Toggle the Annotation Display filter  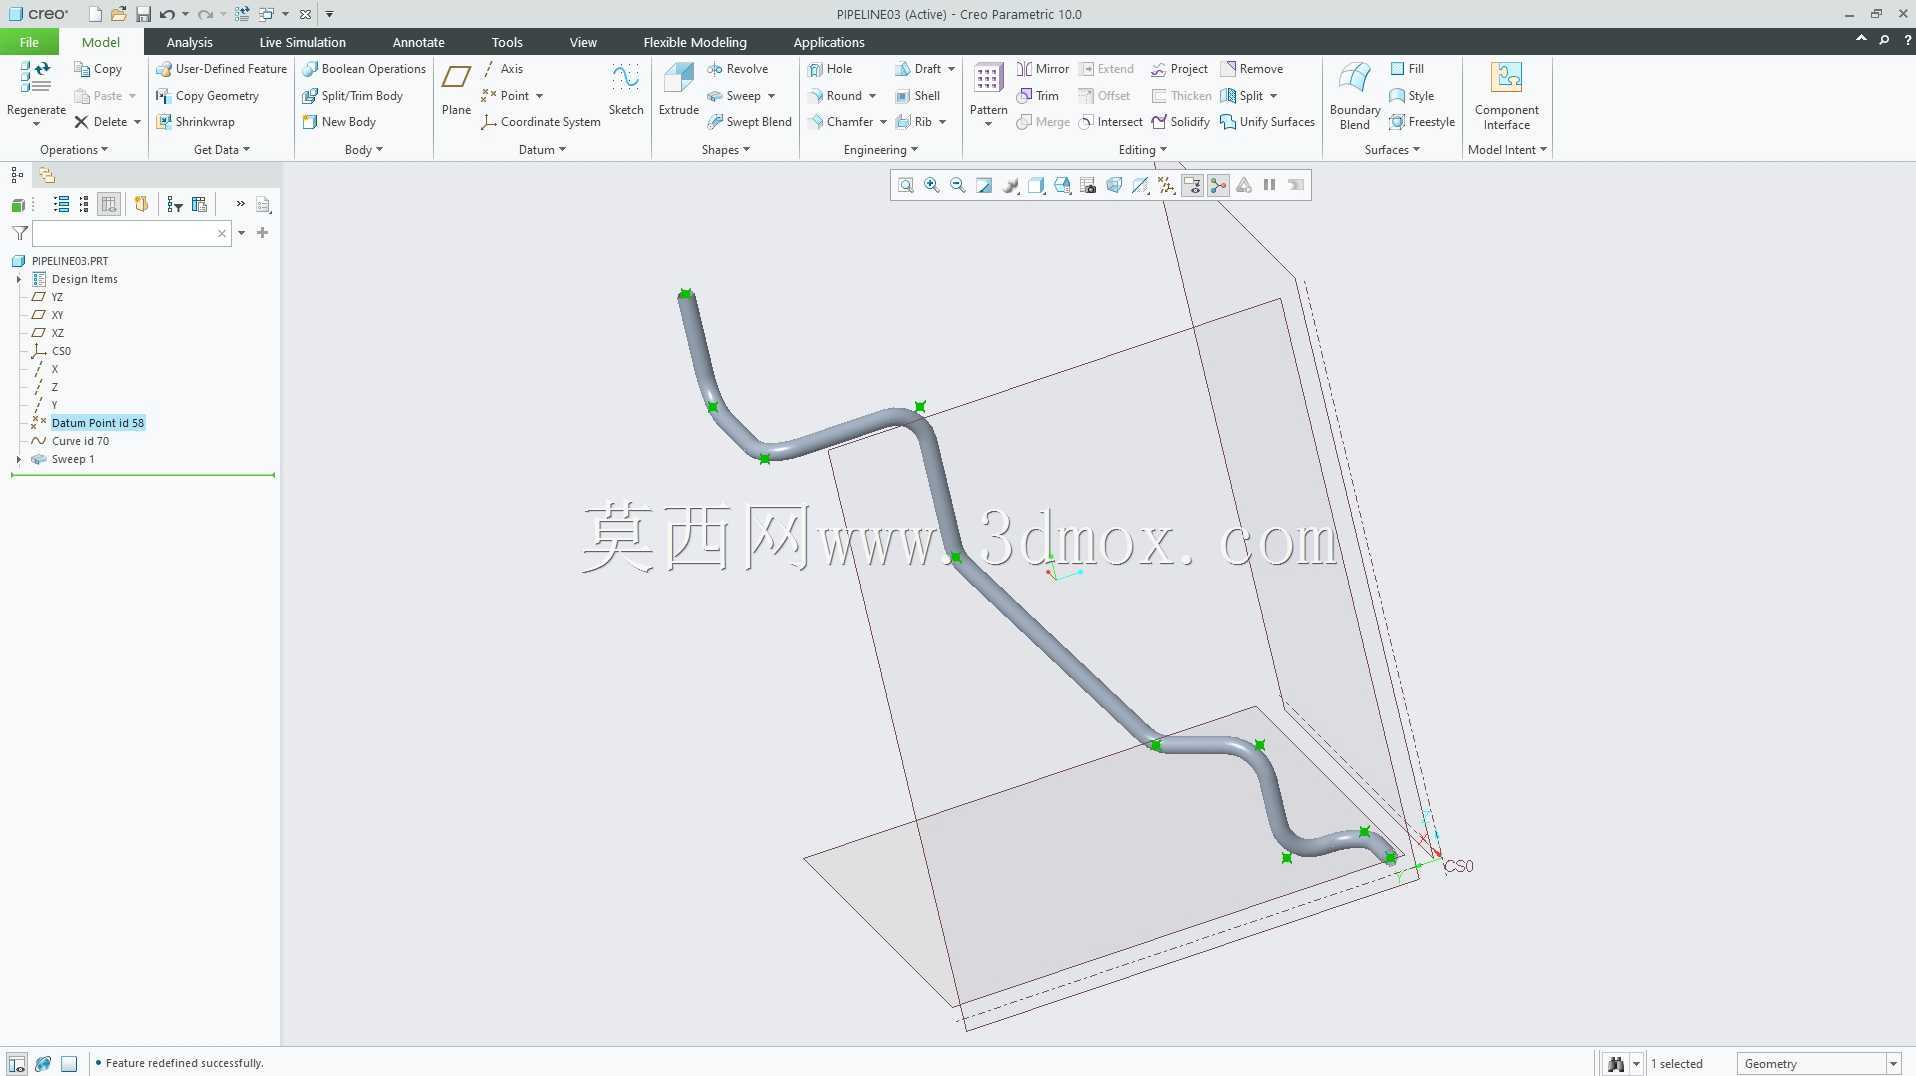pyautogui.click(x=1192, y=185)
